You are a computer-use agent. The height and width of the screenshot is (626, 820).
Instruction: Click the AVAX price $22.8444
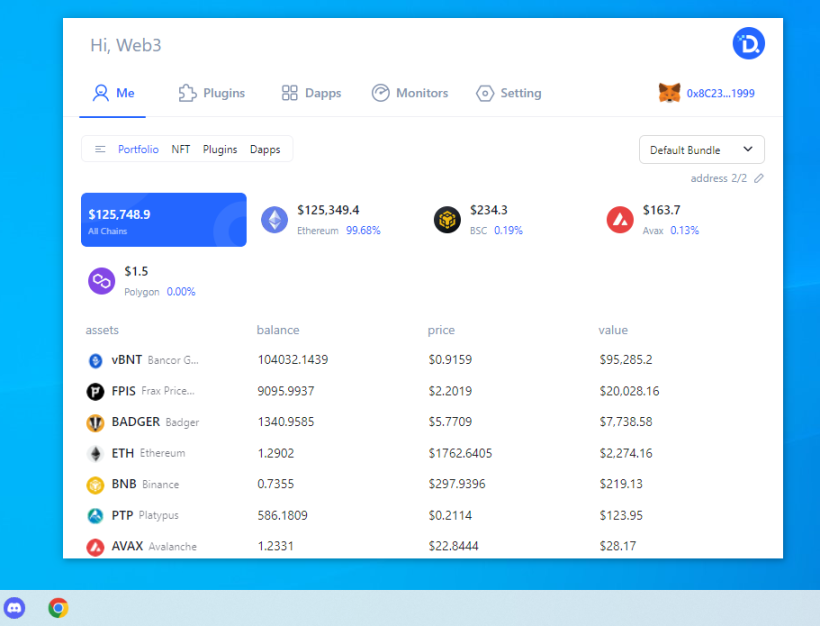[x=453, y=546]
